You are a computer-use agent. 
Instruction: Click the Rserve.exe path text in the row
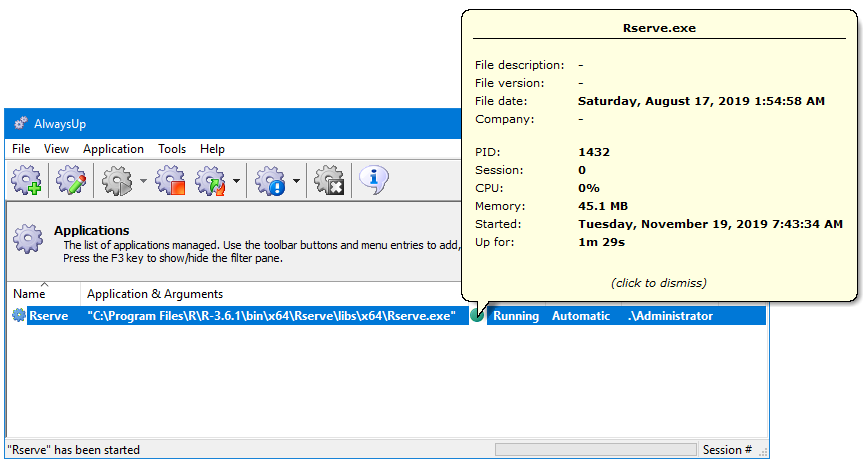point(271,316)
